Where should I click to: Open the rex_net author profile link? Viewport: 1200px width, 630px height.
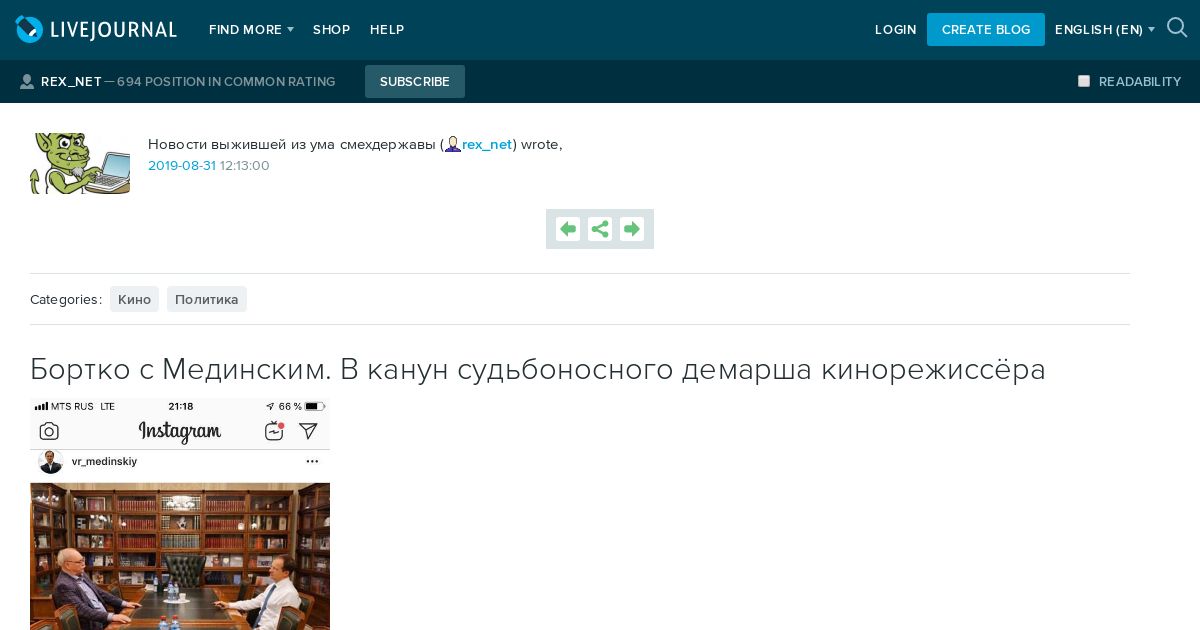[x=487, y=144]
